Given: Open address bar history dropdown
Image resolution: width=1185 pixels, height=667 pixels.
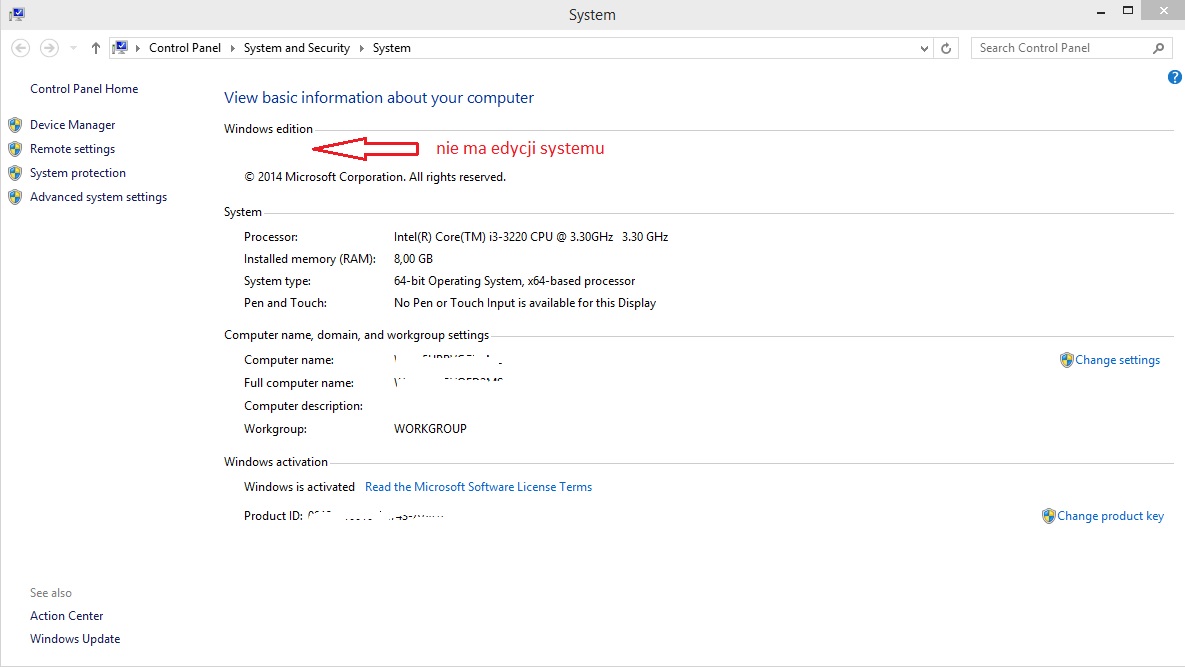Looking at the screenshot, I should tap(924, 48).
